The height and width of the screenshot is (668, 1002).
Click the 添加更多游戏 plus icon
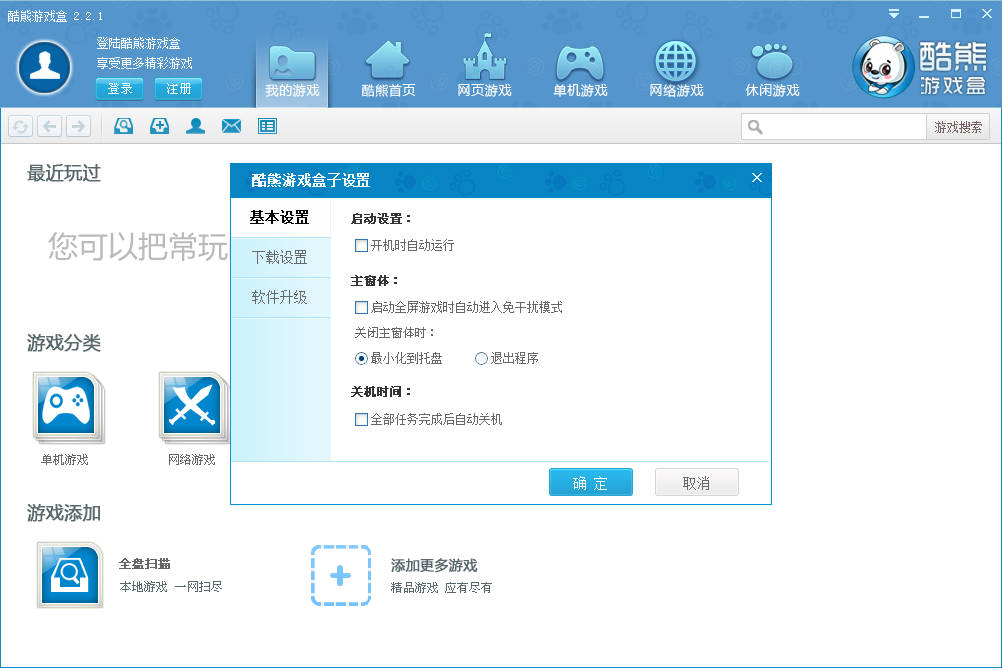pos(341,575)
